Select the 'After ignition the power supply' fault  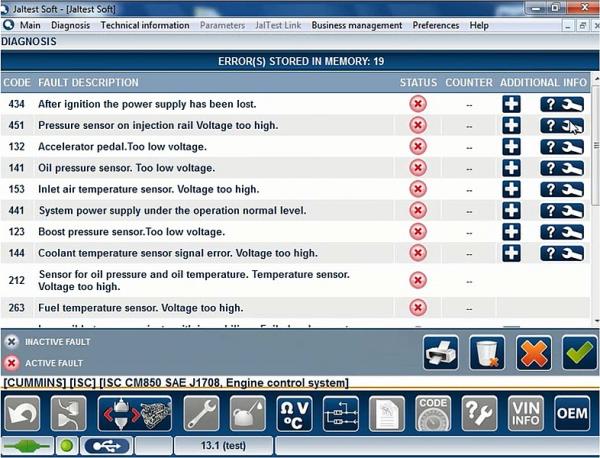click(x=147, y=104)
